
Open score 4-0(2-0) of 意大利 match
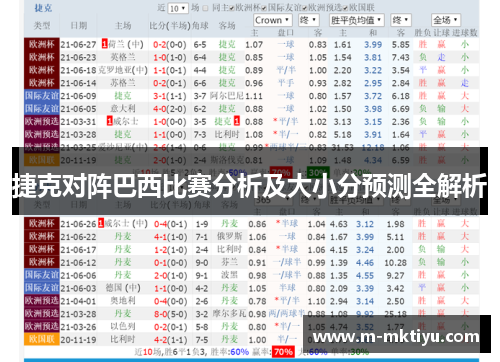pyautogui.click(x=170, y=109)
